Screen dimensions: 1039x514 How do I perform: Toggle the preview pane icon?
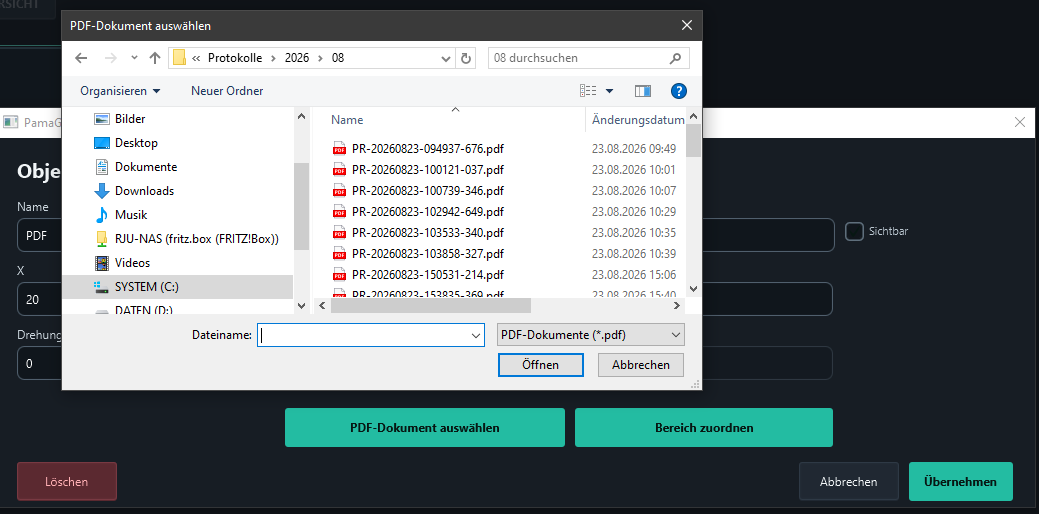(643, 91)
